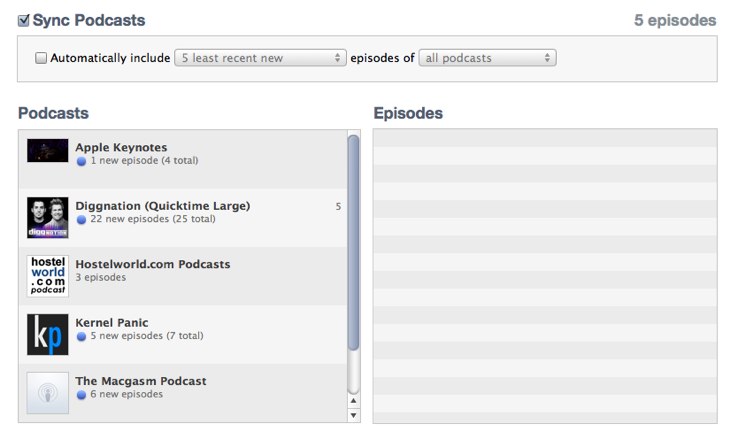Click the scroll up arrow of podcasts list
Viewport: 737px width, 438px height.
353,401
